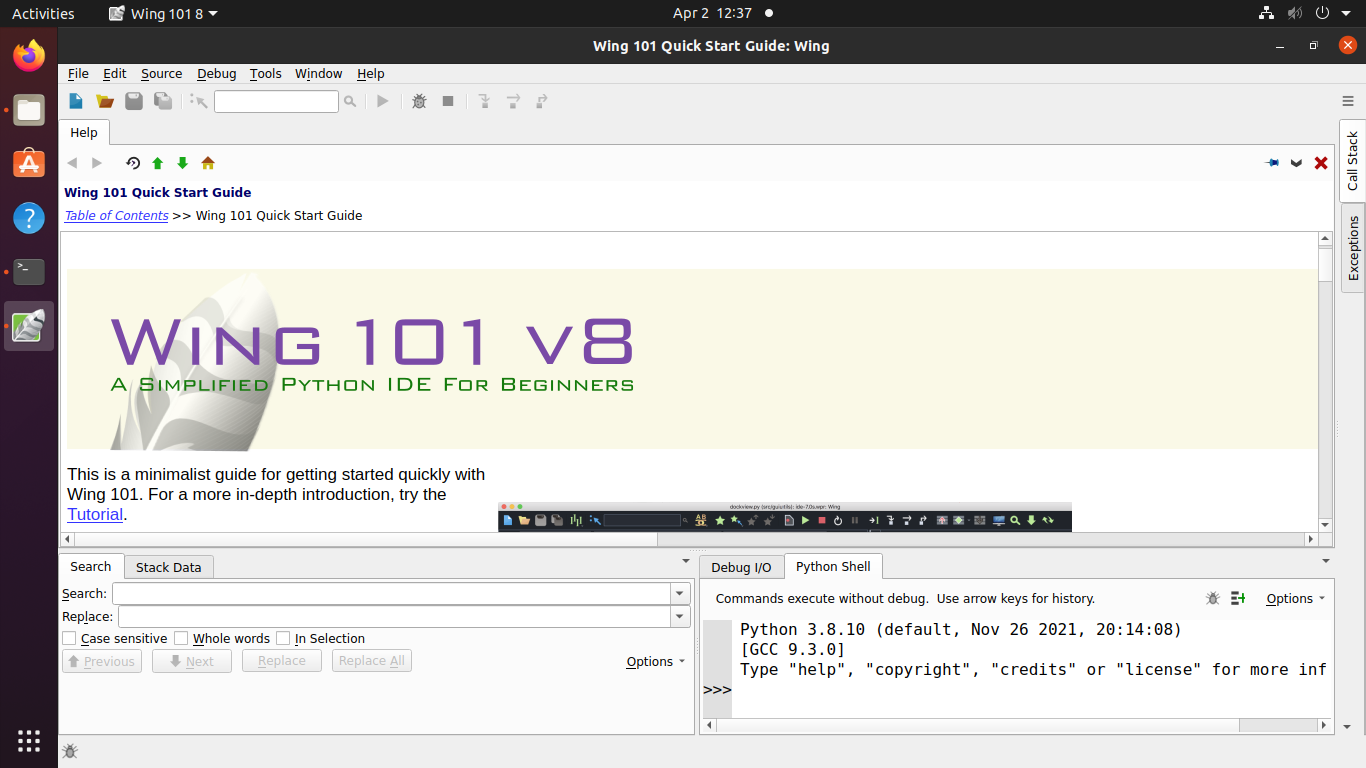Expand the Search field history dropdown
The height and width of the screenshot is (768, 1366).
coord(681,593)
